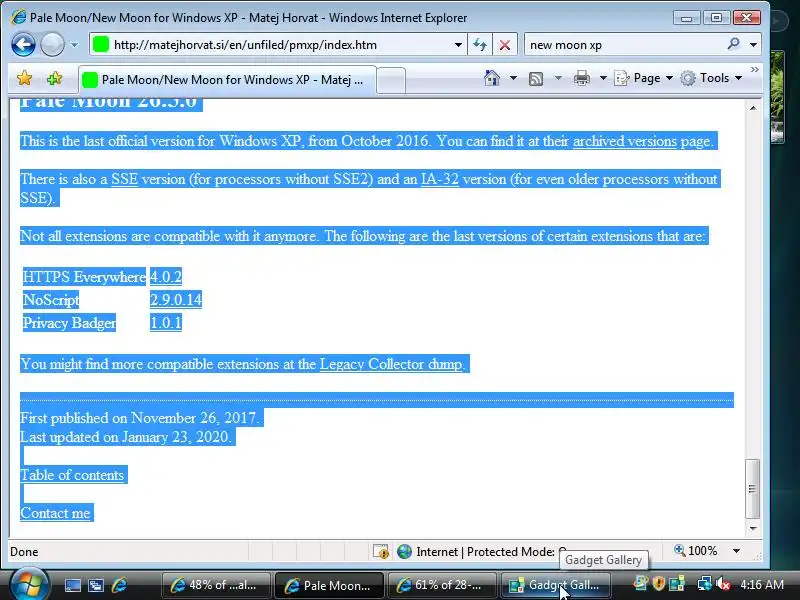Click the Table of contents link
The height and width of the screenshot is (600, 800).
point(72,475)
